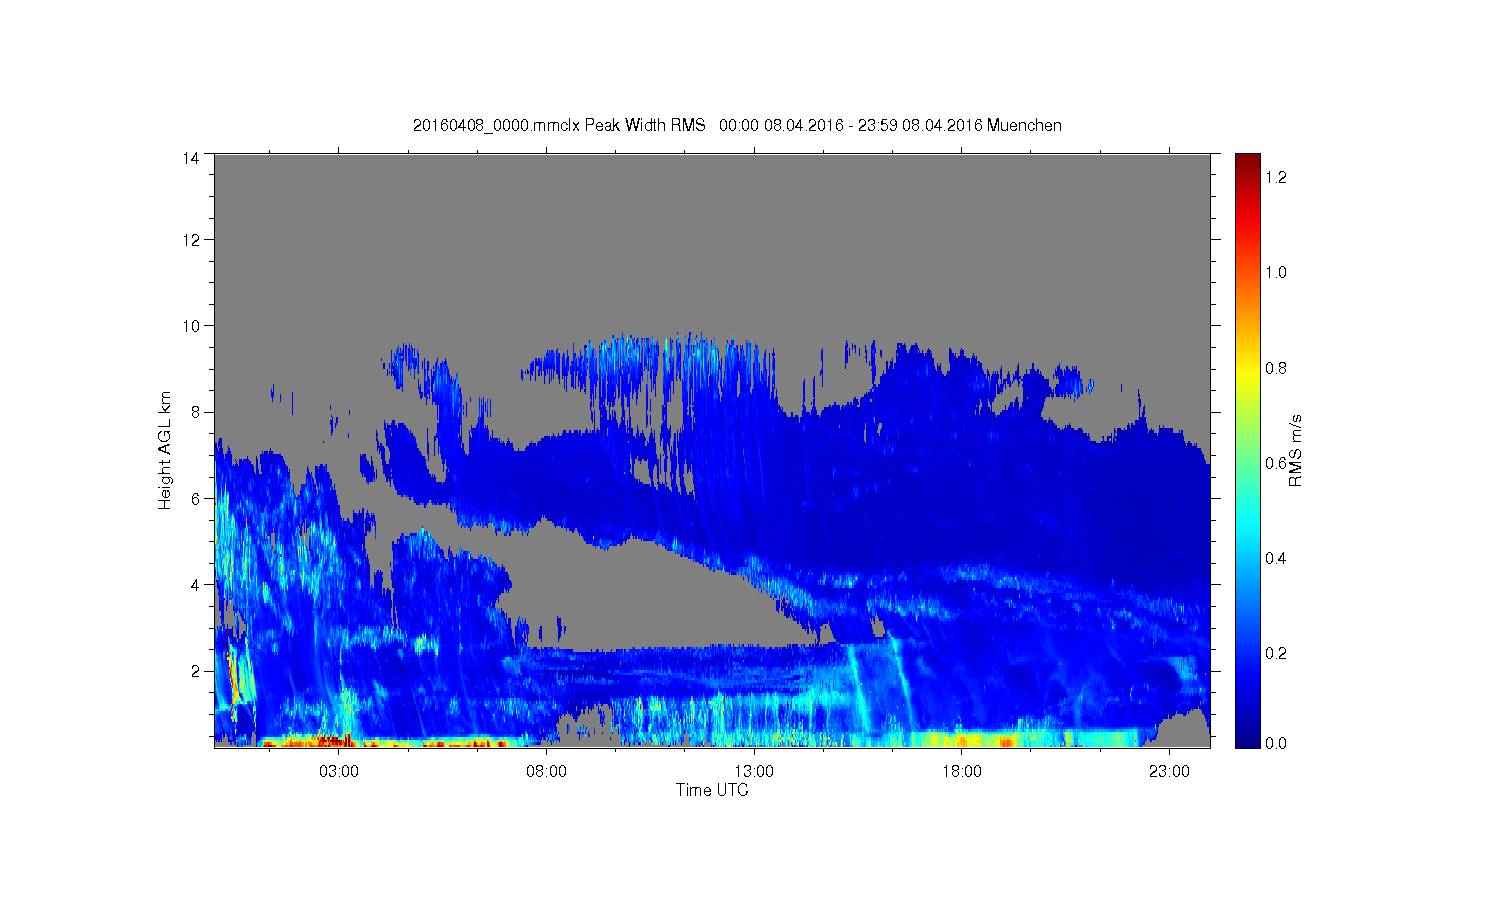
Task: Click the '08:00' time tick label
Action: coord(547,772)
